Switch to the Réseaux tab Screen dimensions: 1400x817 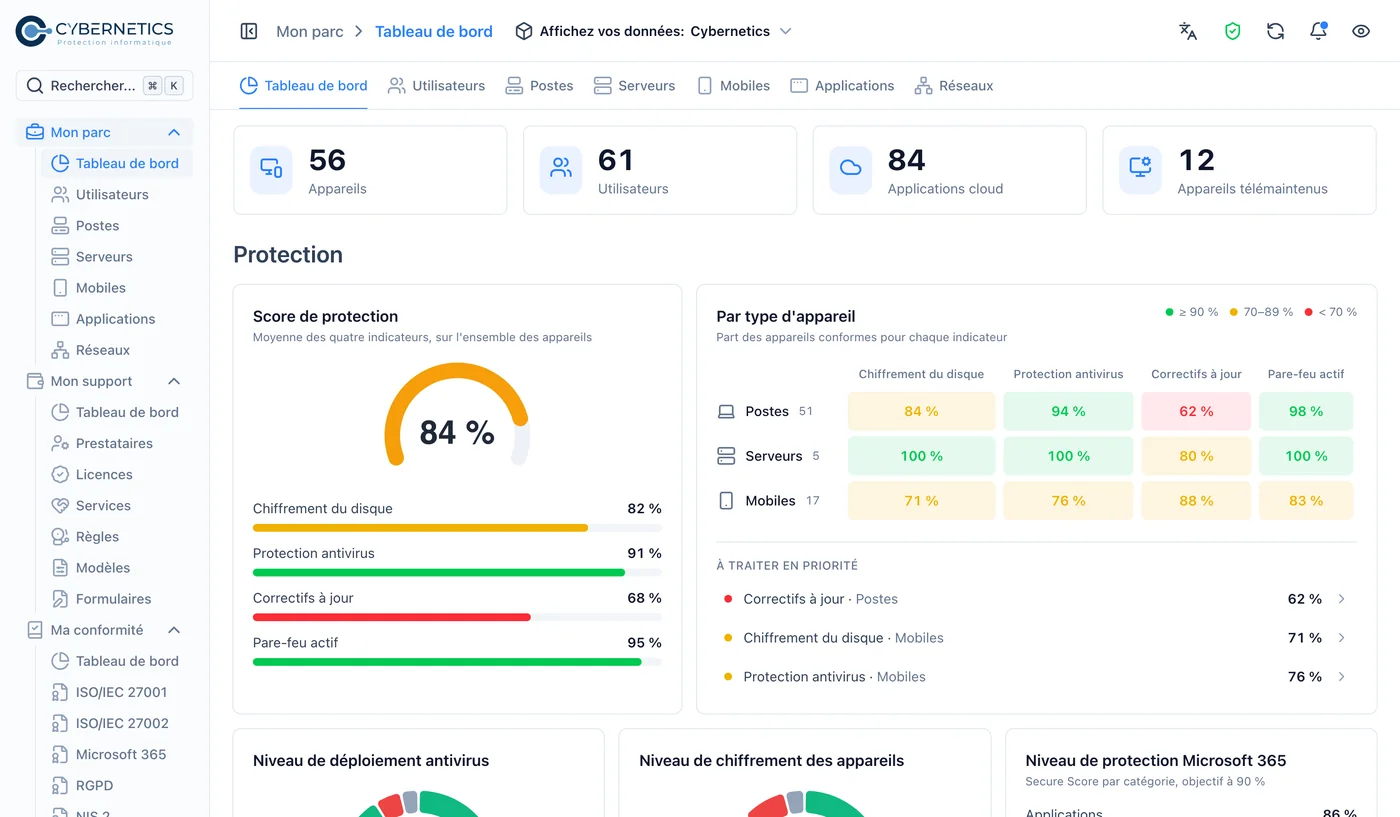point(954,86)
